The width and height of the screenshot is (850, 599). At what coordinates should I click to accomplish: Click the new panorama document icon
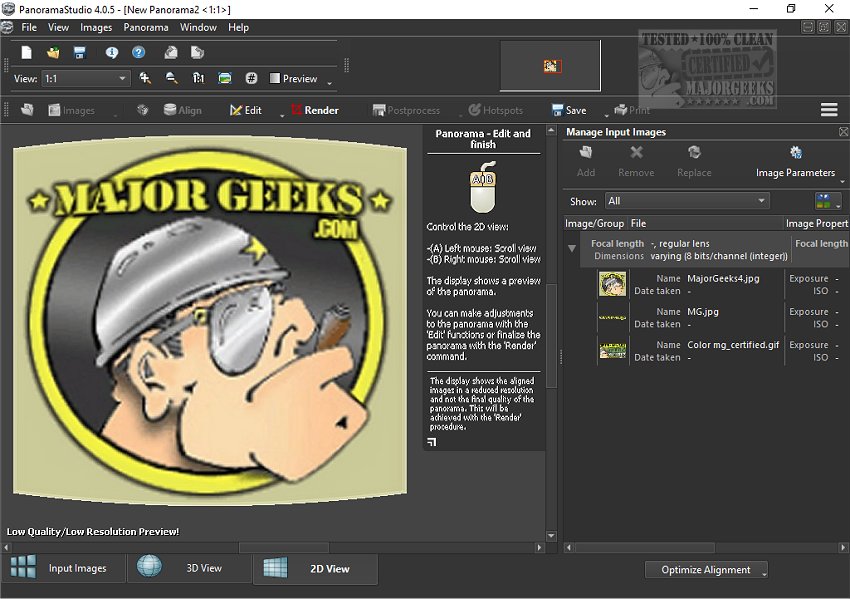pos(27,53)
